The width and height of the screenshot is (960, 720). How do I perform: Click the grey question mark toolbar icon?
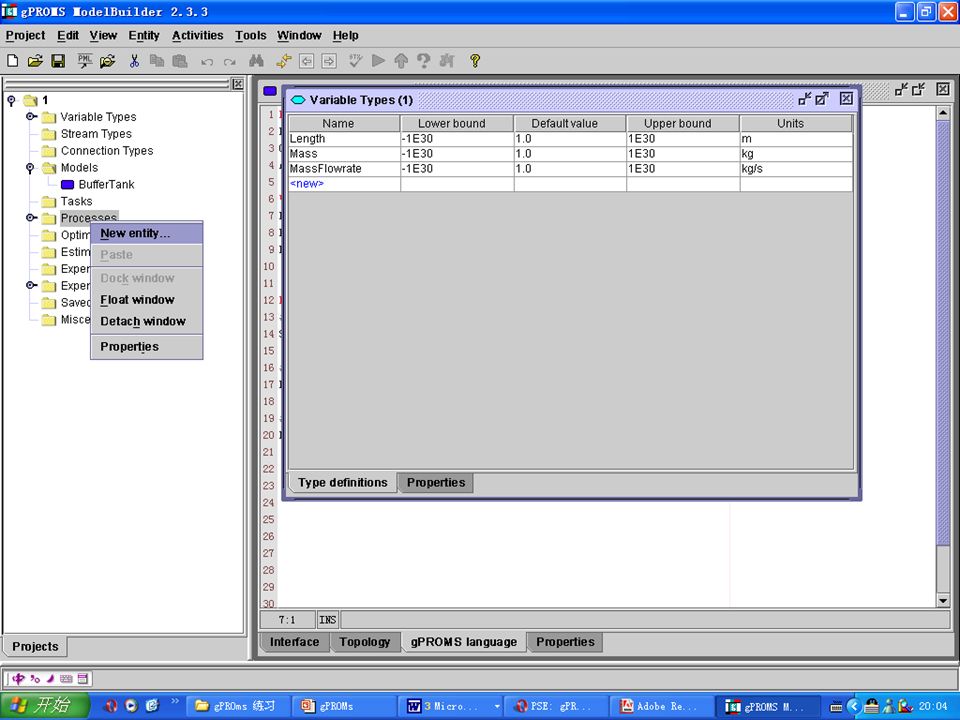[423, 61]
